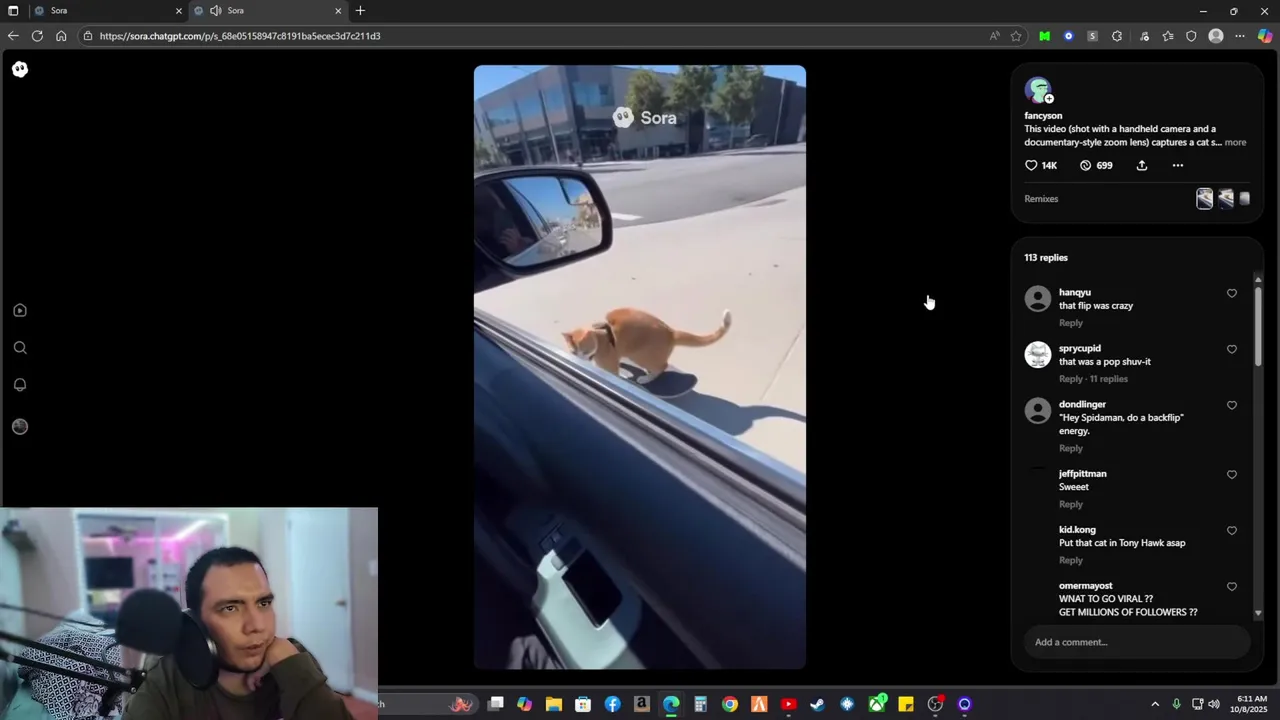The image size is (1280, 720).
Task: Open the blue circle browser extension
Action: [x=1068, y=36]
